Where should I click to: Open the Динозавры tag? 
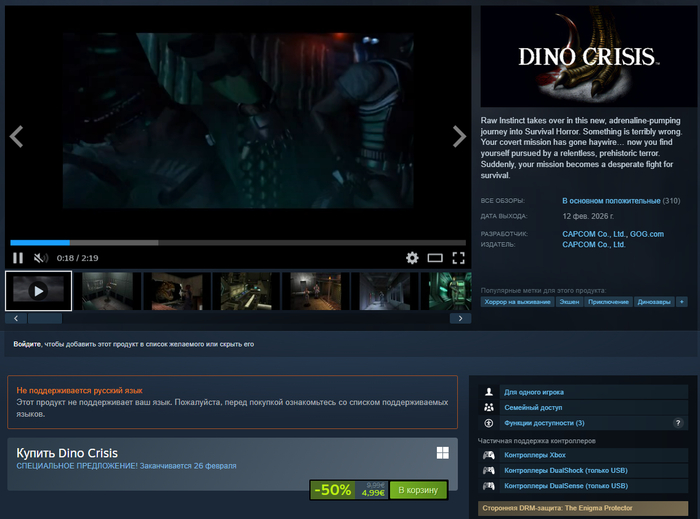[655, 301]
